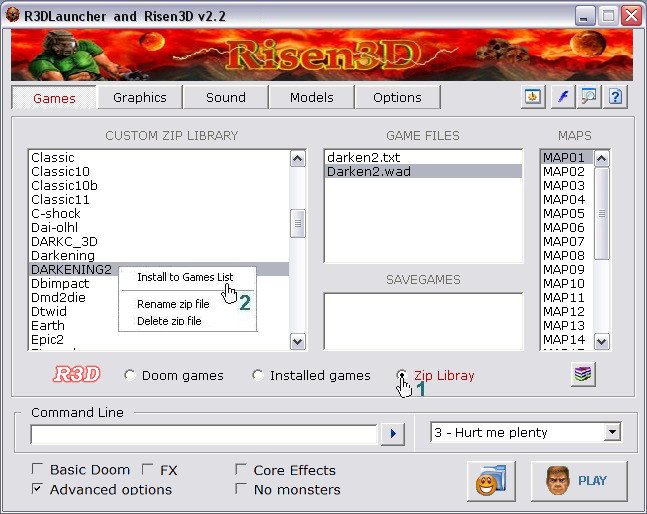Switch to the Games tab
Screen dimensions: 647x514
pos(54,98)
